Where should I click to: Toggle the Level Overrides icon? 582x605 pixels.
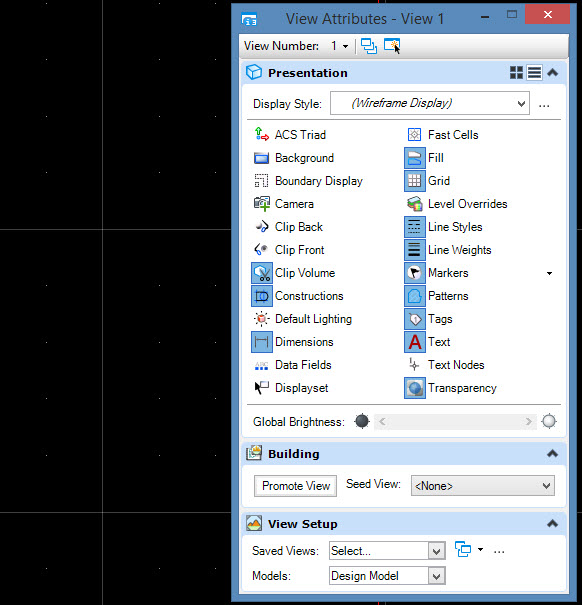[415, 204]
